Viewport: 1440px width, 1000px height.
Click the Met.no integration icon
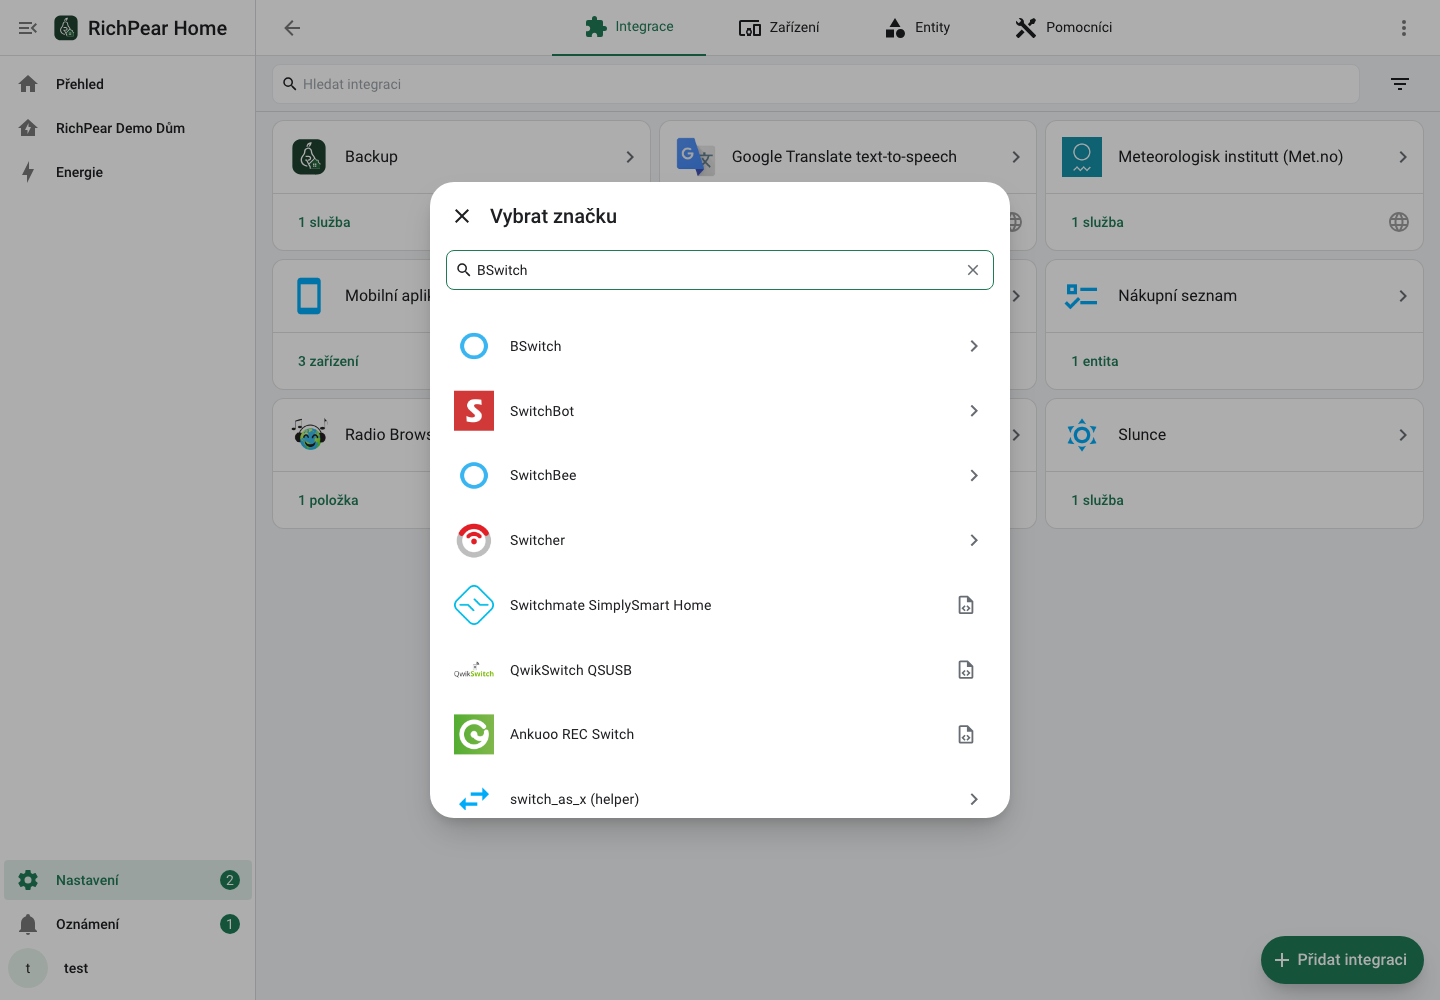(x=1082, y=157)
